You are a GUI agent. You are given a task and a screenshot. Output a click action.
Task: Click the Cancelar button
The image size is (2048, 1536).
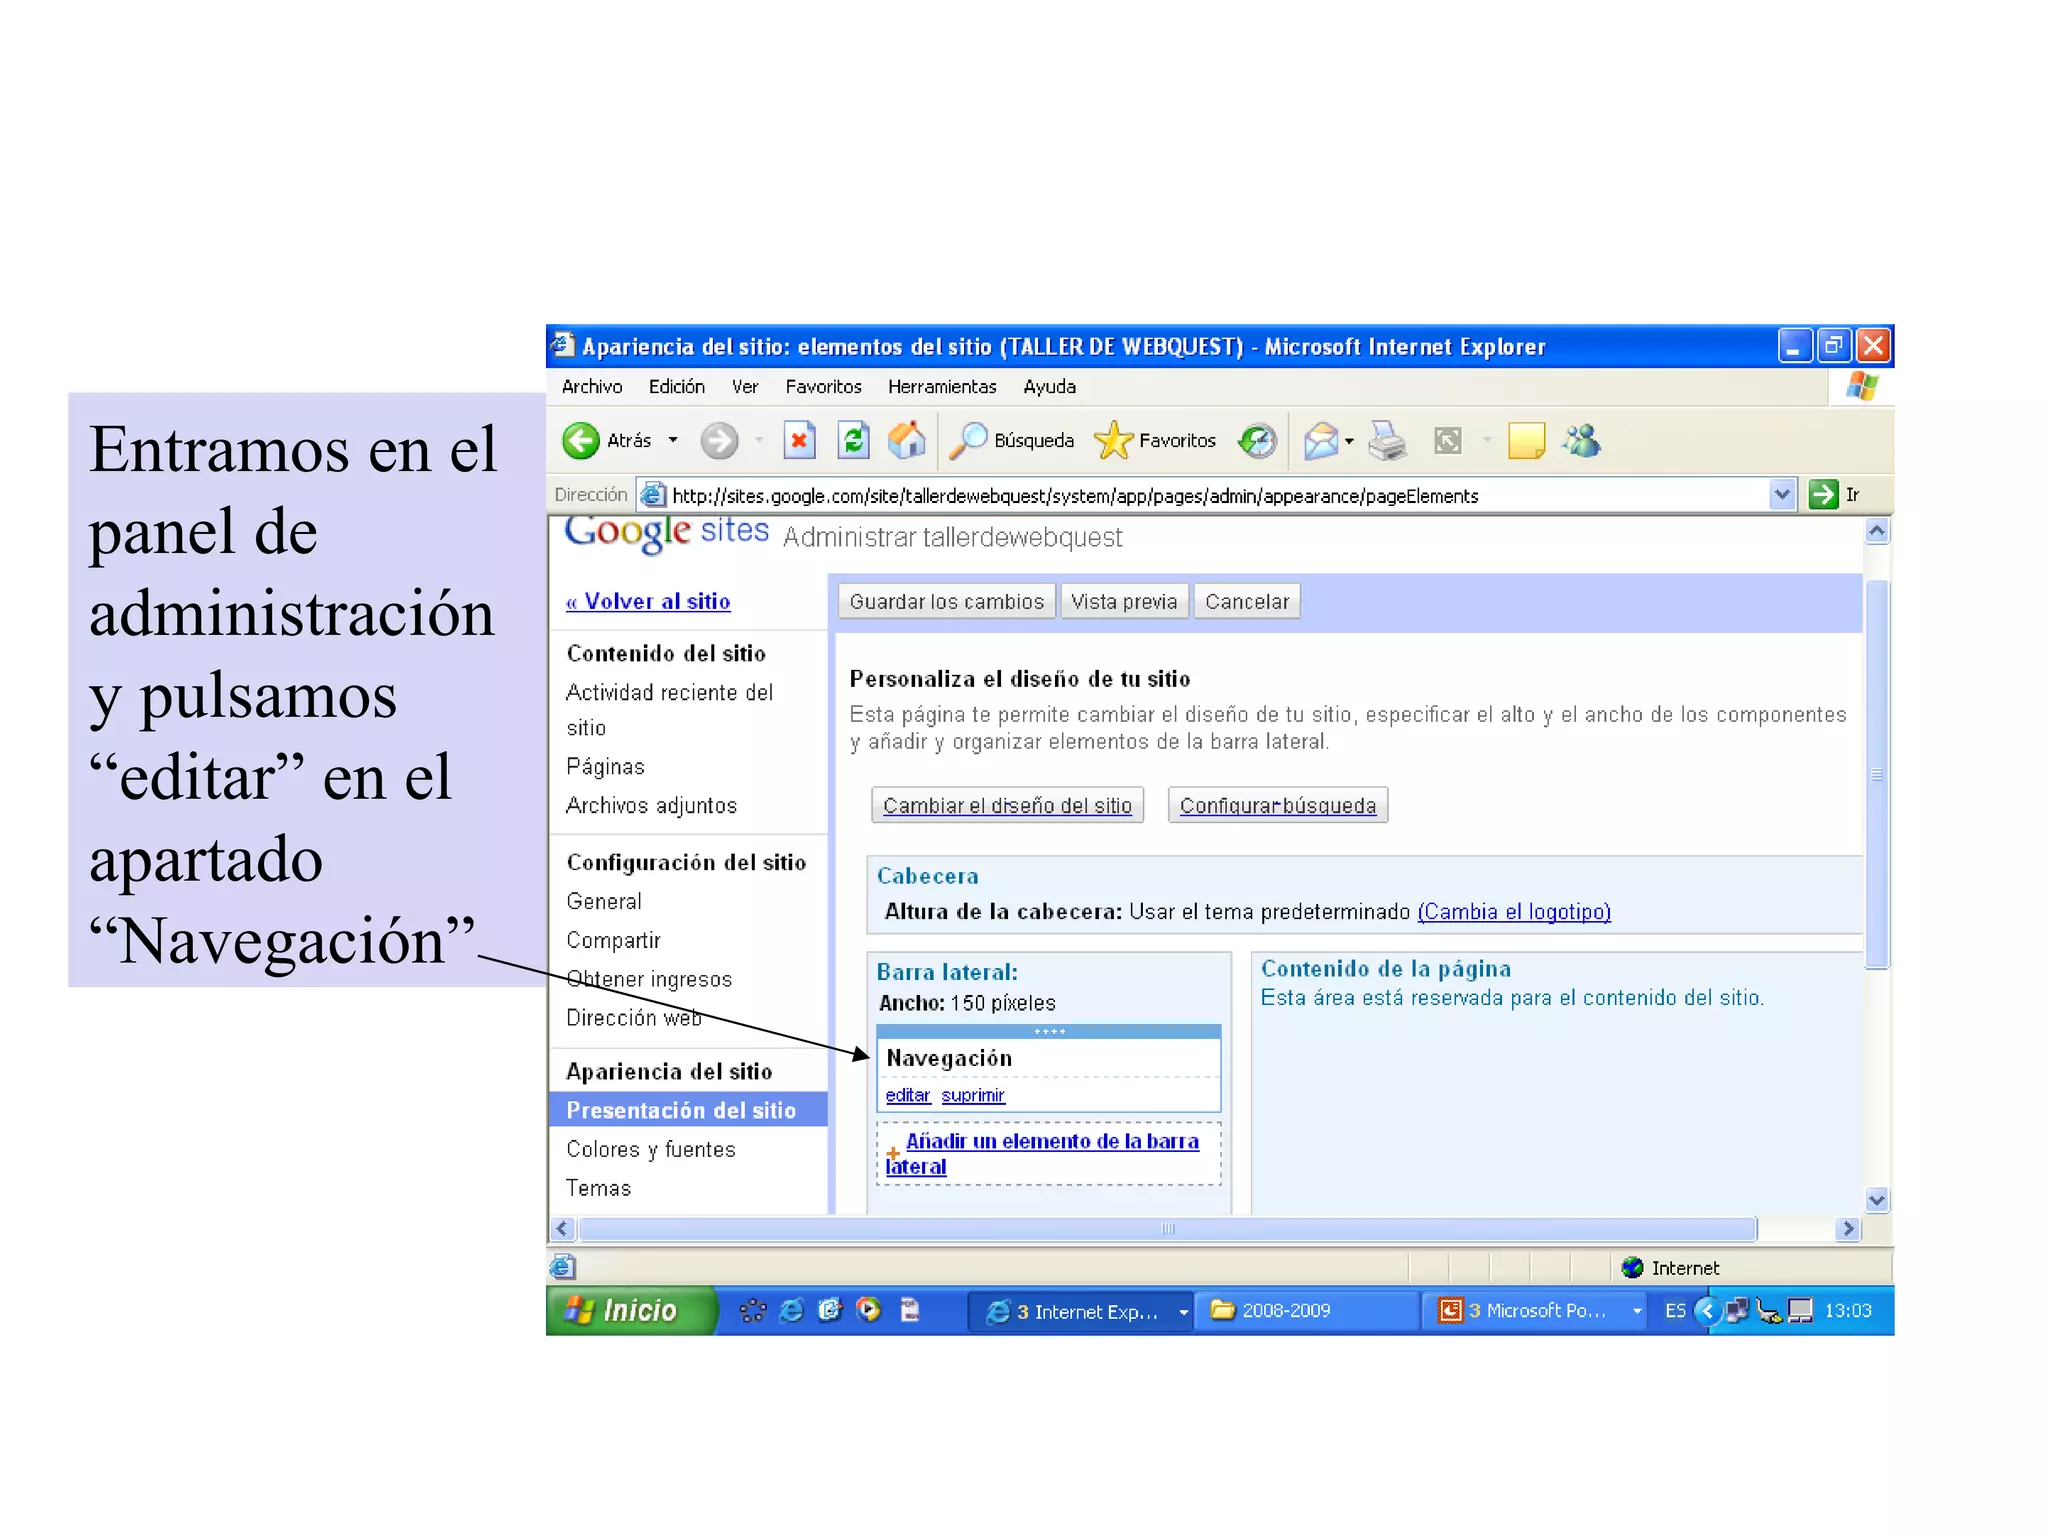[1247, 602]
